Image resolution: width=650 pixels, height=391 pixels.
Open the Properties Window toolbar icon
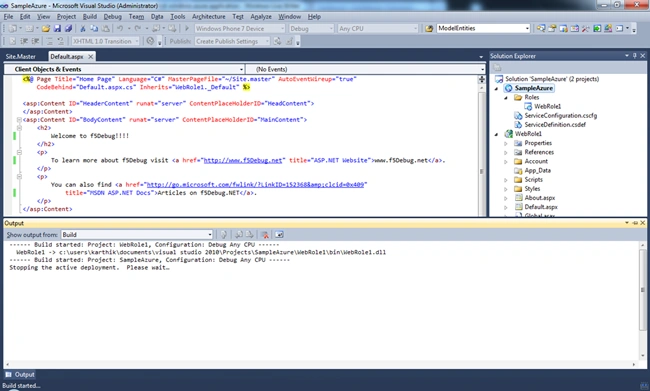(x=552, y=29)
